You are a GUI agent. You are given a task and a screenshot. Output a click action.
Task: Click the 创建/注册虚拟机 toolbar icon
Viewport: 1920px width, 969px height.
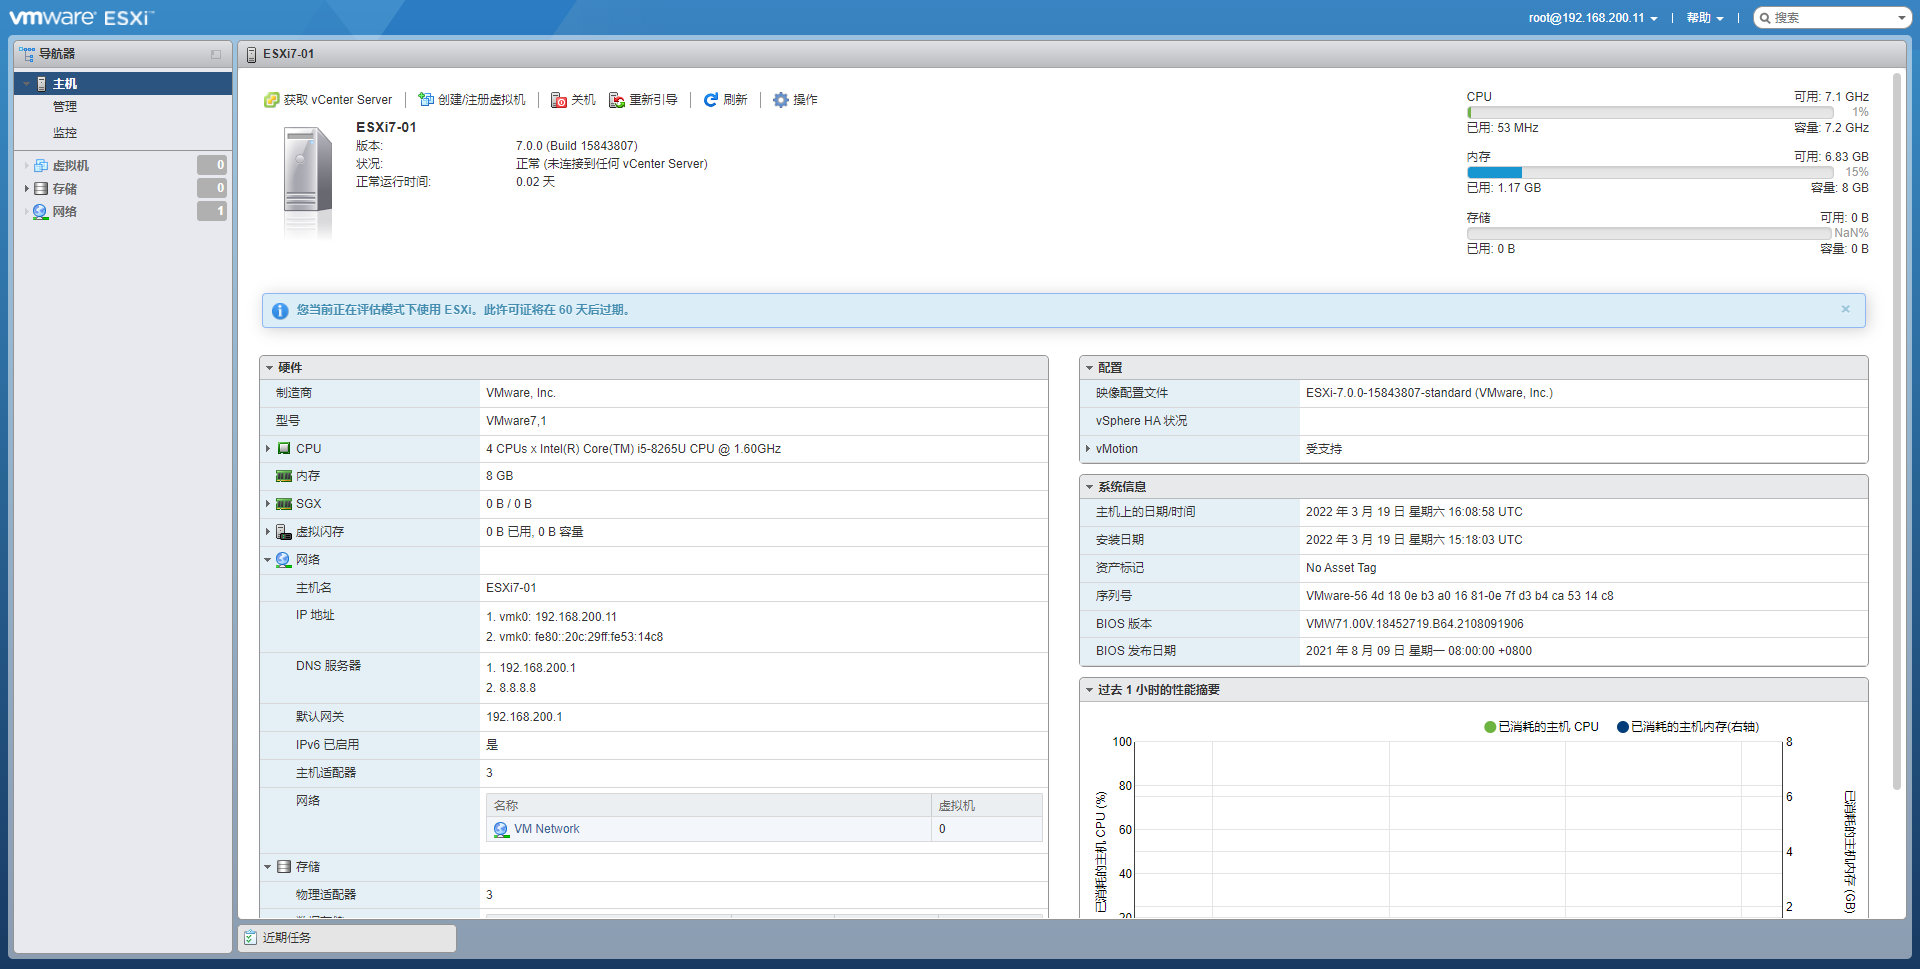pos(426,100)
